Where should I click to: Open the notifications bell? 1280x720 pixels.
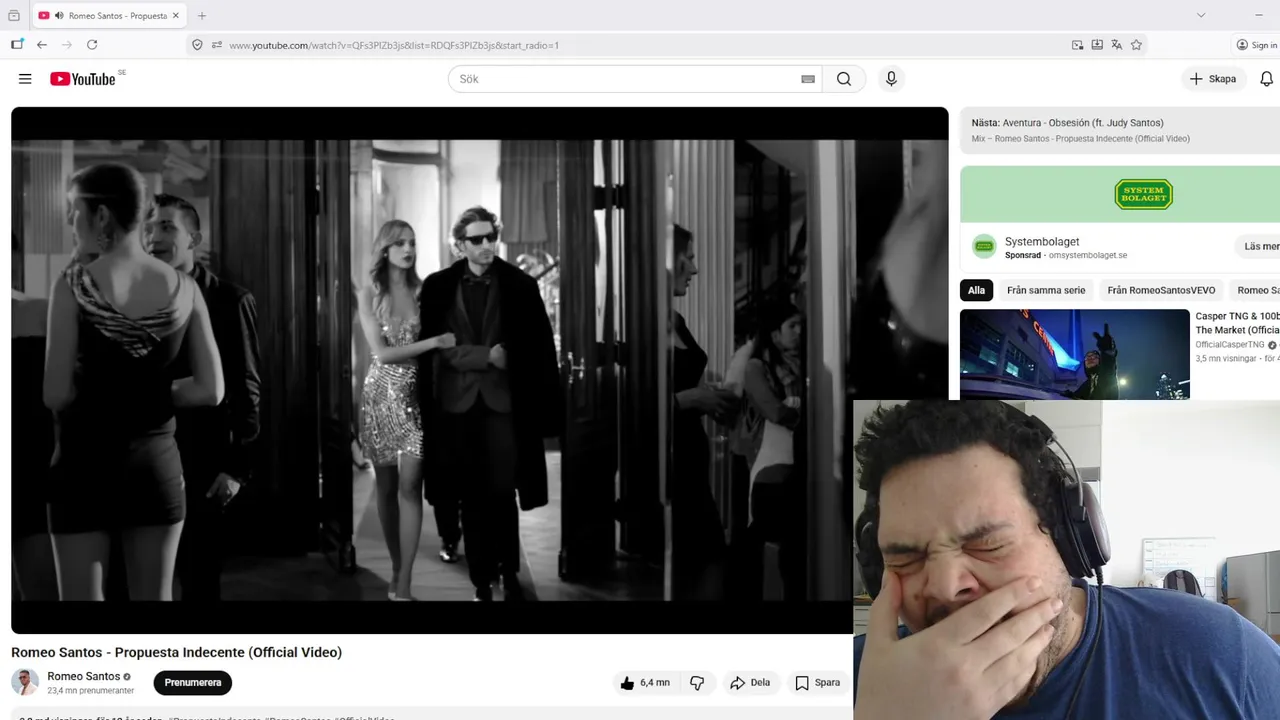1266,79
